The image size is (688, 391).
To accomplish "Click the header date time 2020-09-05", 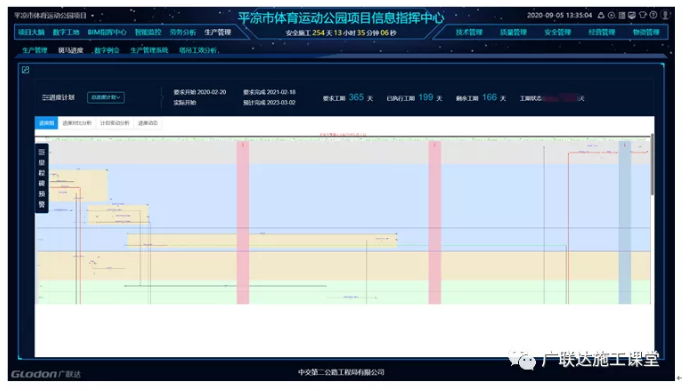I will (x=559, y=15).
